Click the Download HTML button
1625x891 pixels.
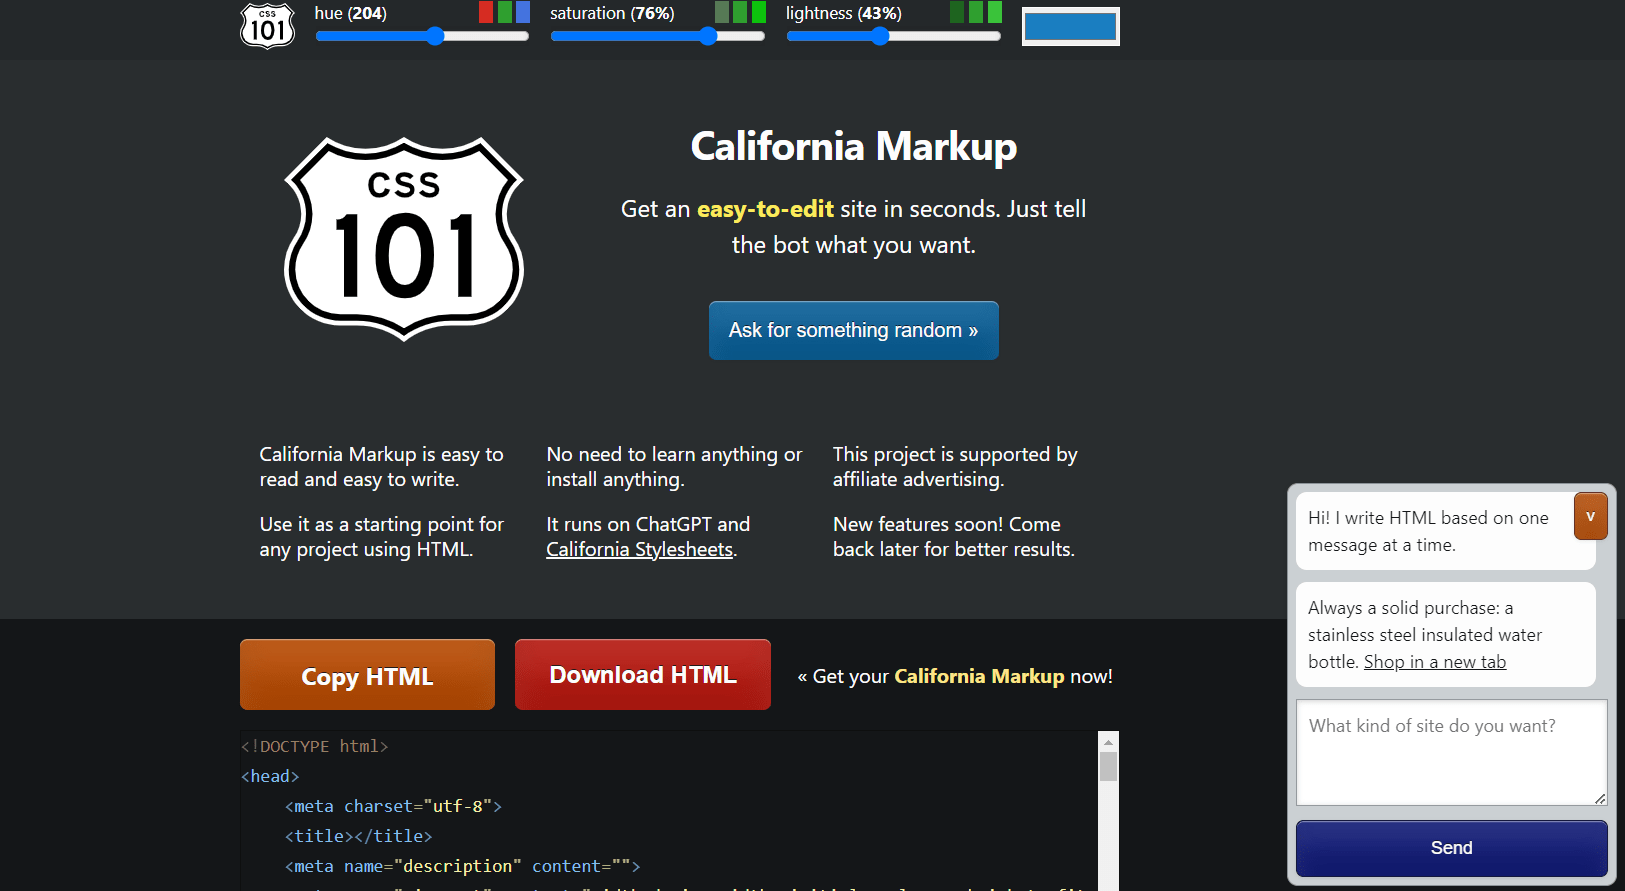tap(643, 675)
